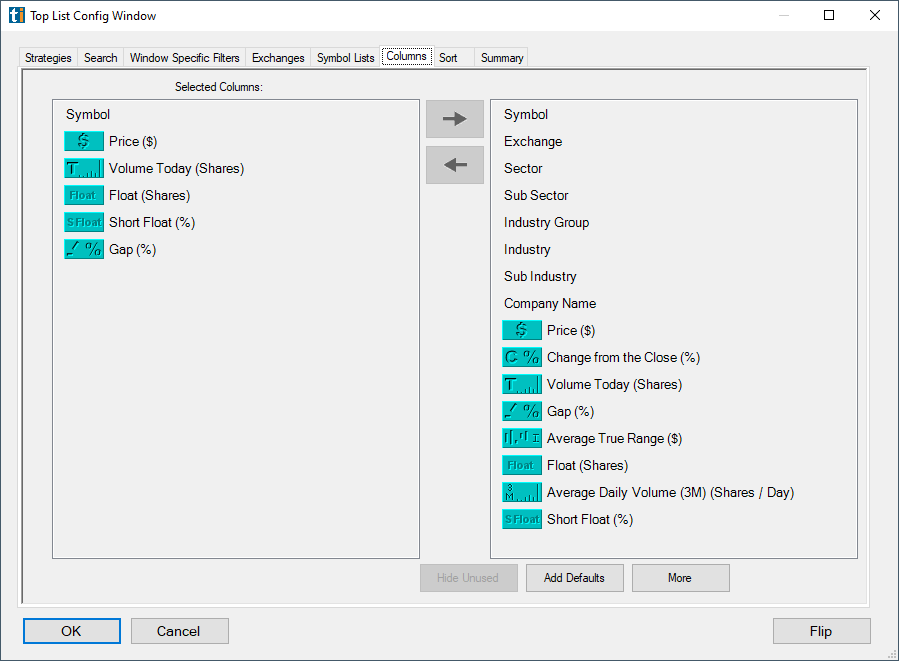Click the Volume Today (Shares) icon
Screen dimensions: 899x661
click(83, 168)
